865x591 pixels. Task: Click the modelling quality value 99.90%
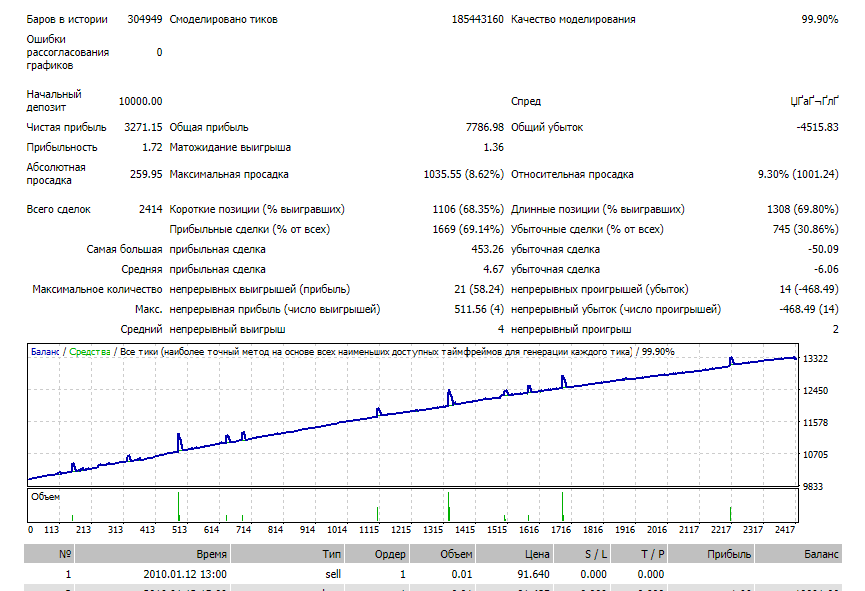click(x=820, y=19)
